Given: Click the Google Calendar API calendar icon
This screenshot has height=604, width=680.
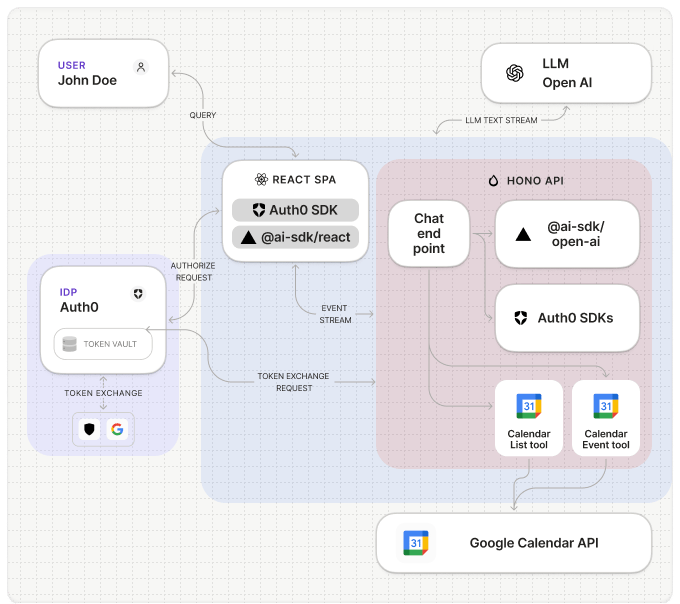Looking at the screenshot, I should 416,543.
